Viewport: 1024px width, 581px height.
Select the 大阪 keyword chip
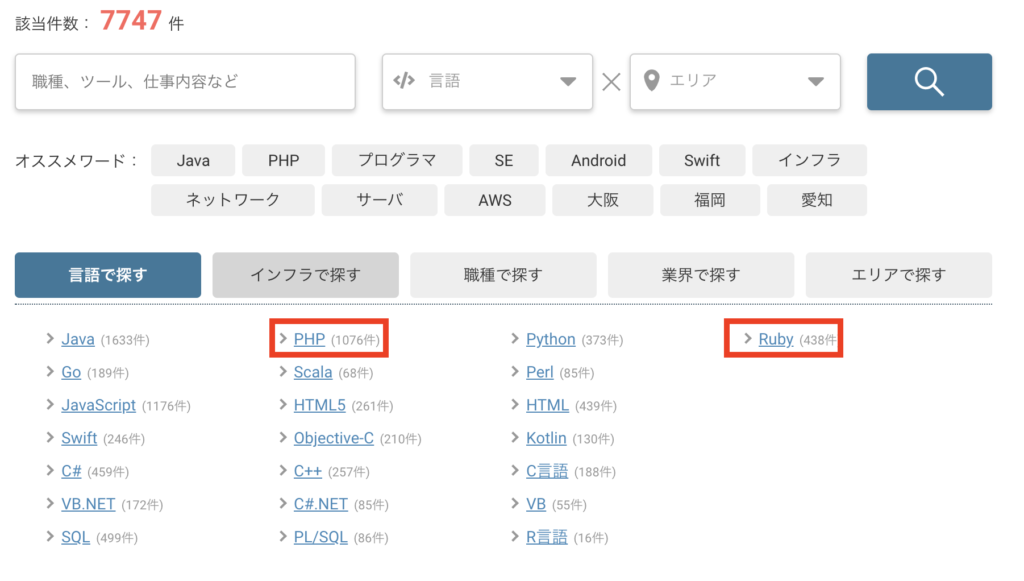point(602,200)
